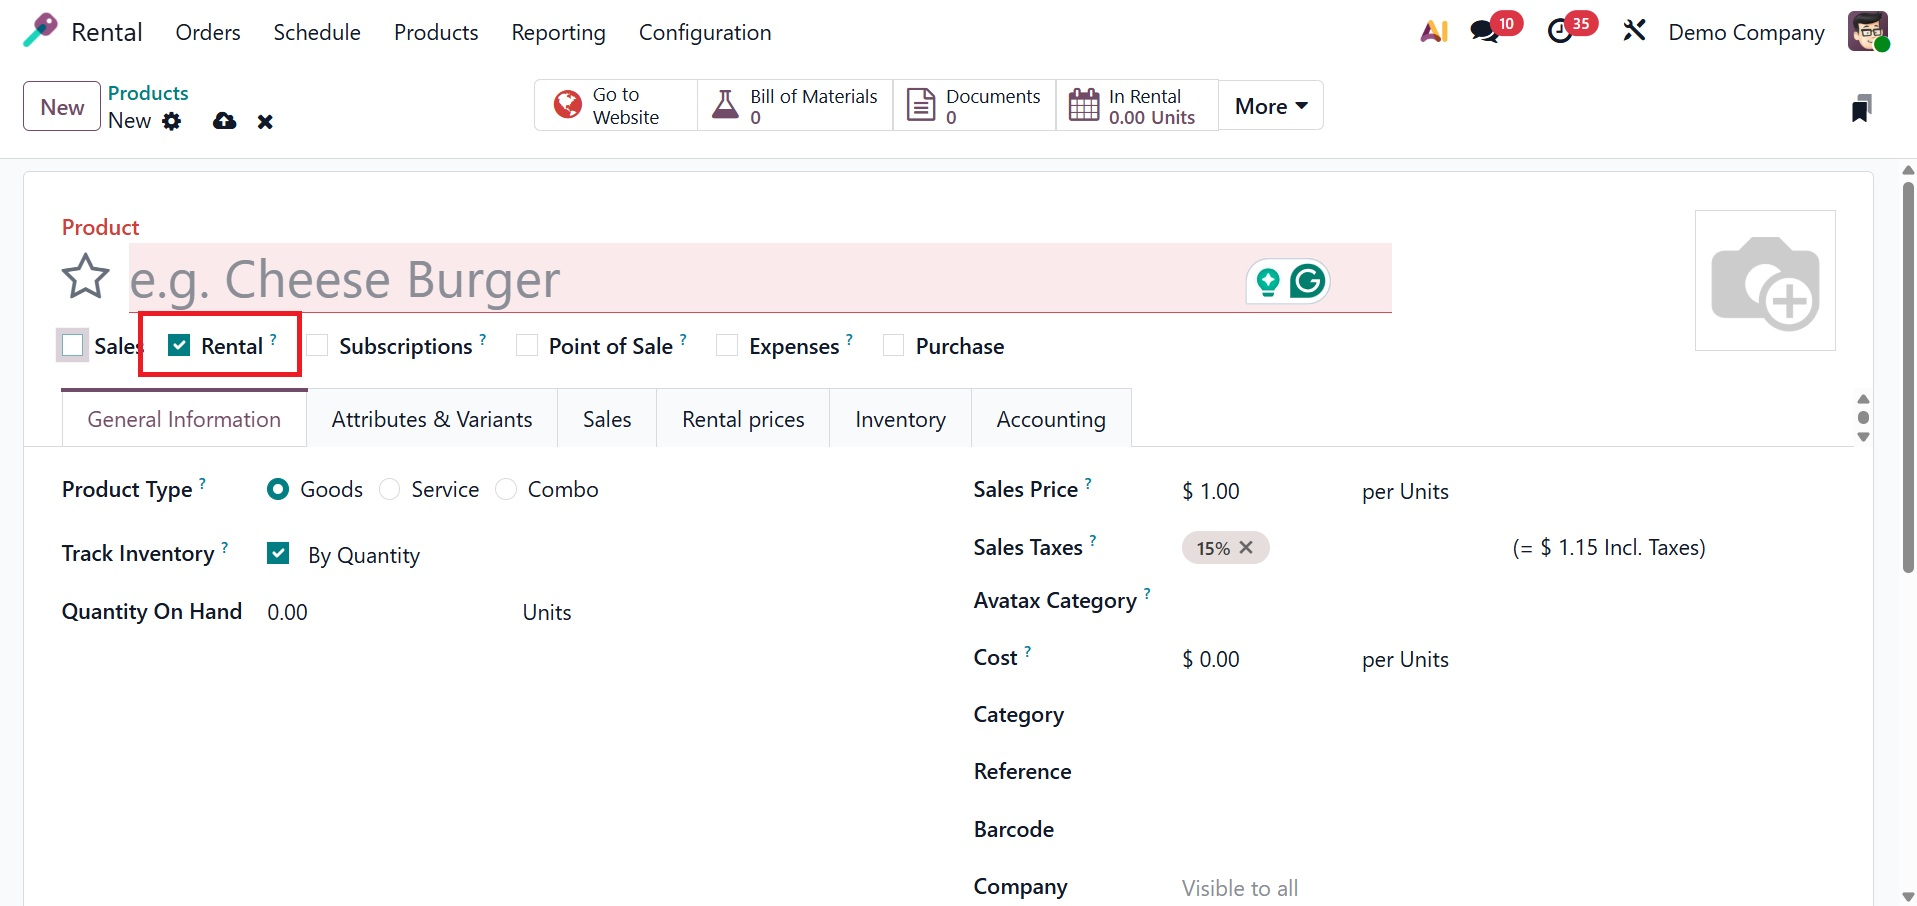Mark product as favorite with star icon

point(85,277)
